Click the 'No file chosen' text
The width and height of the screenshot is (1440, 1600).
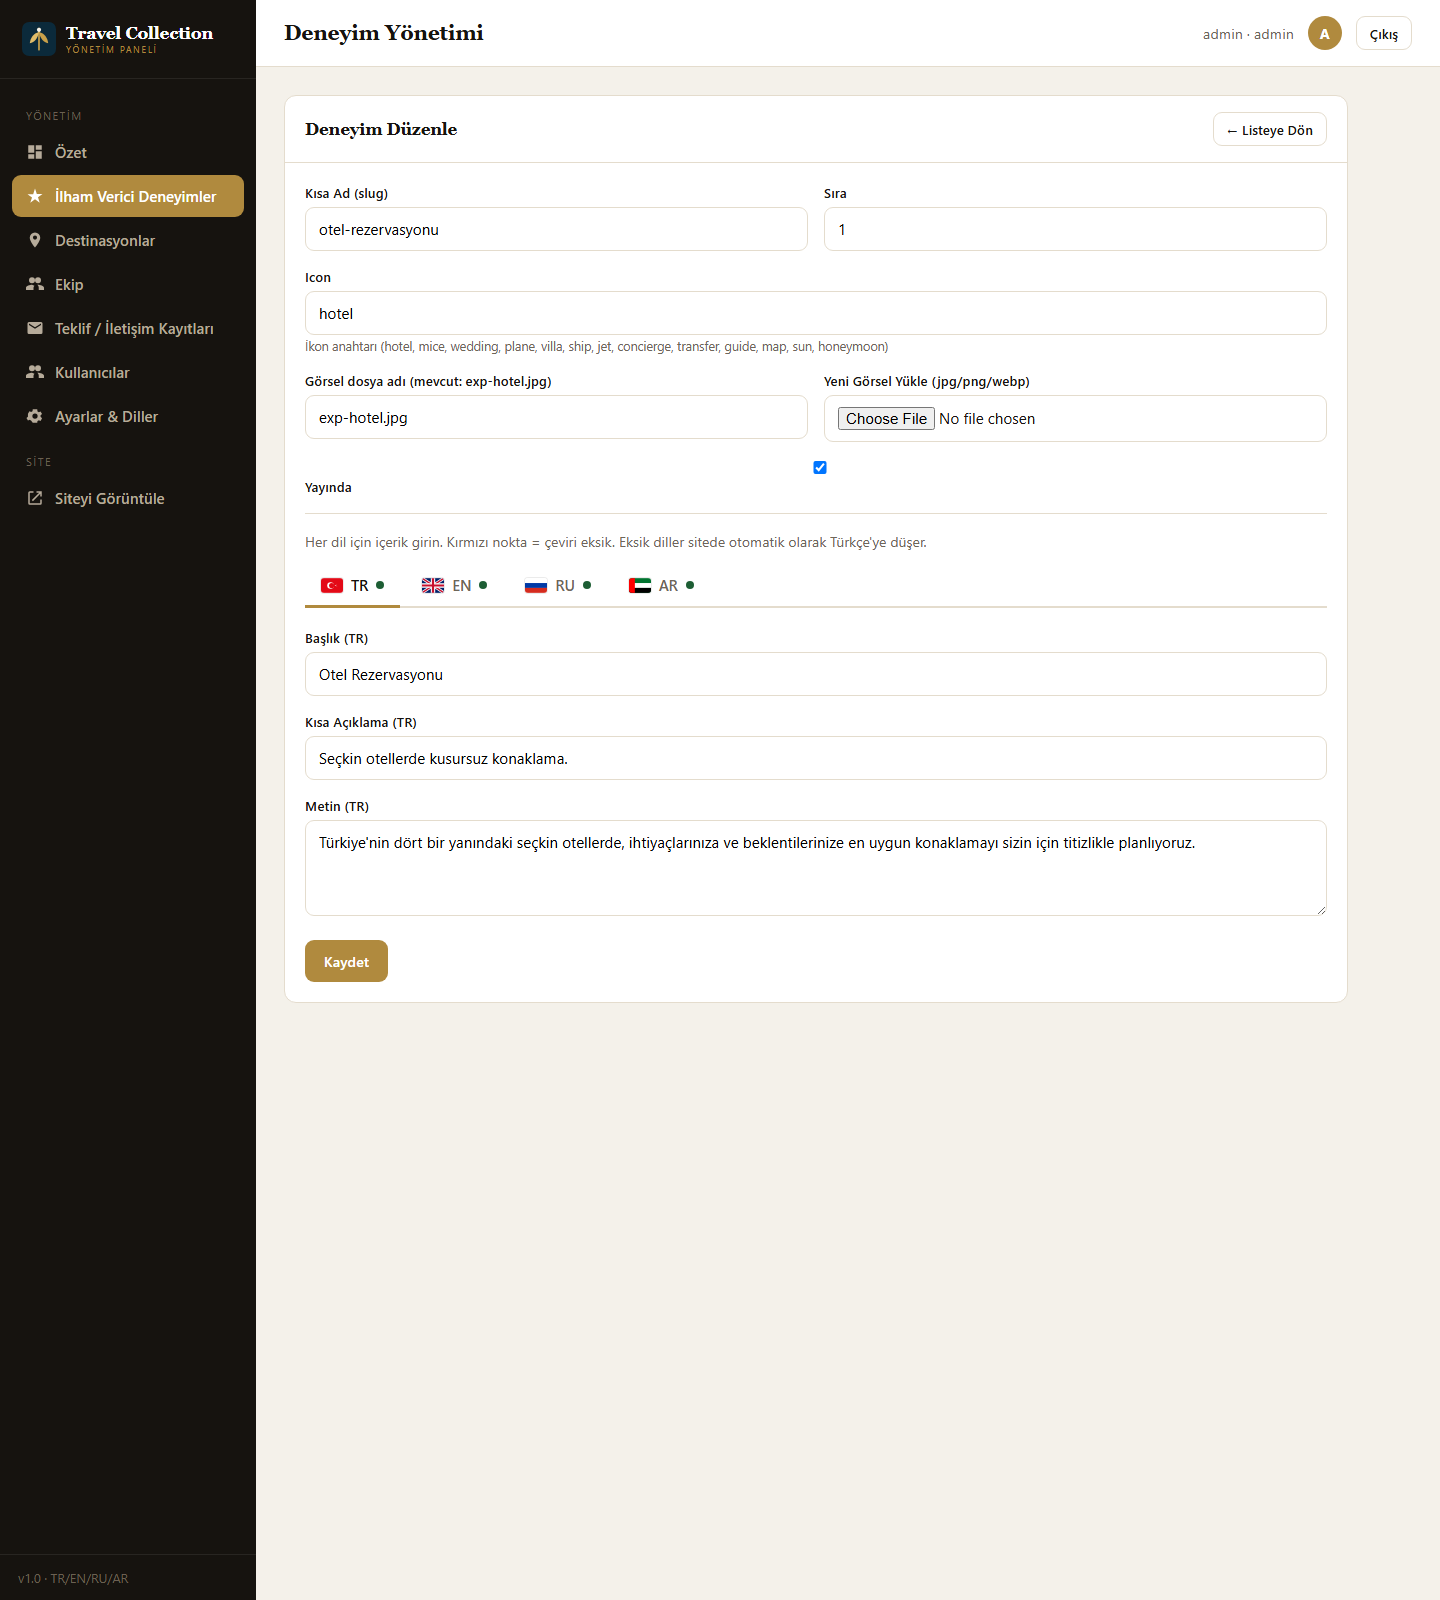tap(987, 419)
